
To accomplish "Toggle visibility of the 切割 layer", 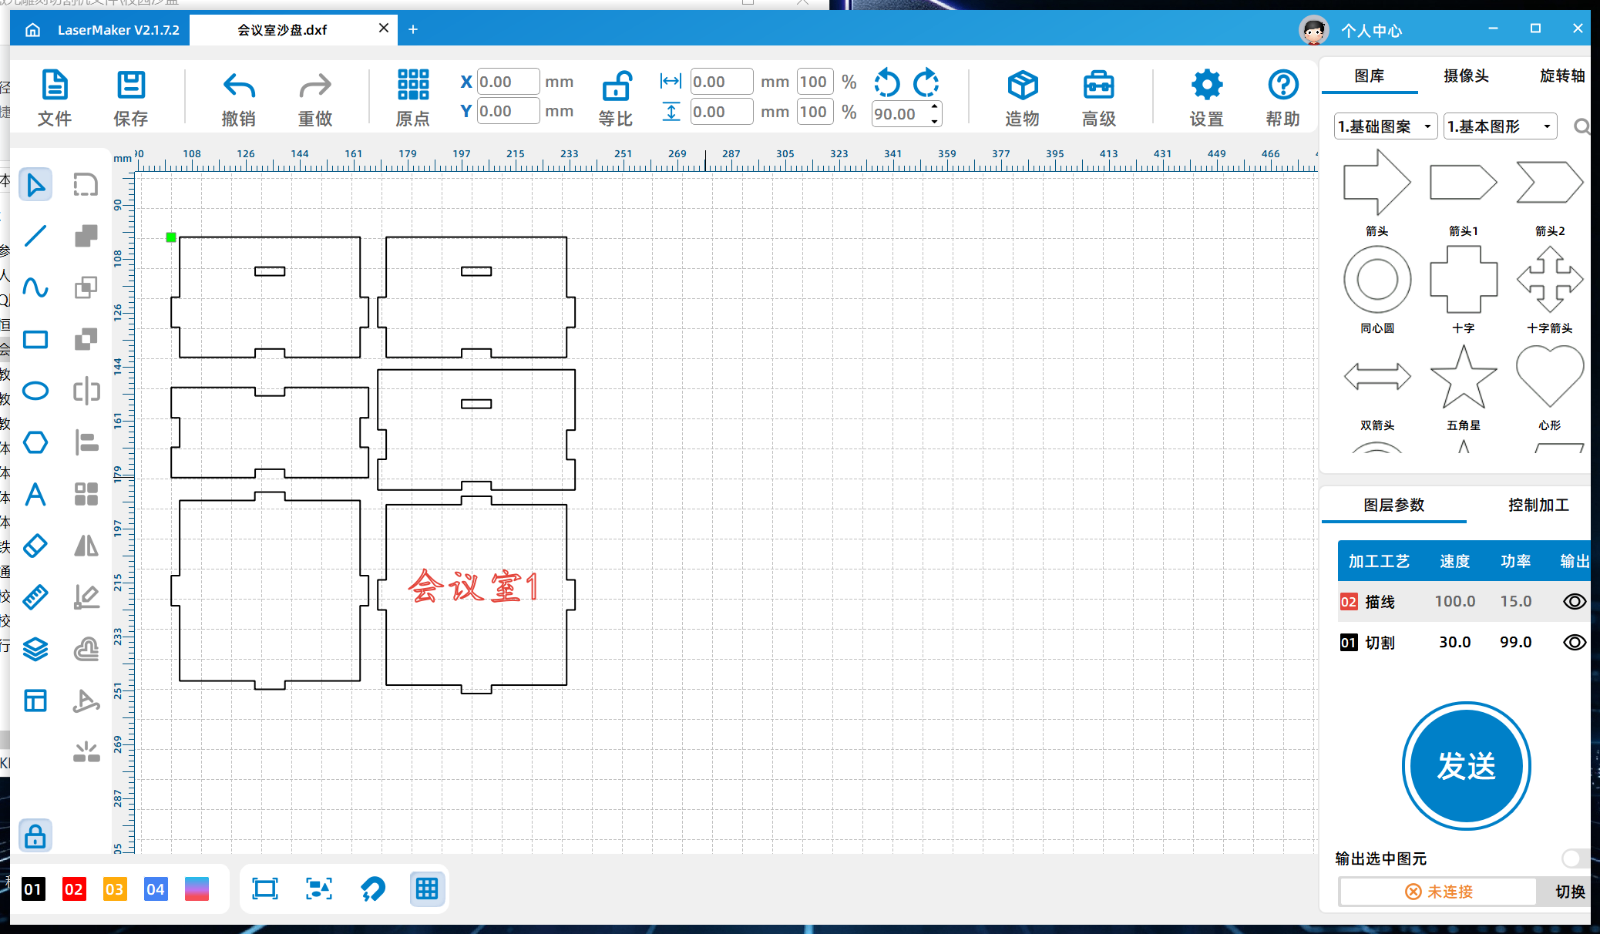I will click(x=1575, y=643).
